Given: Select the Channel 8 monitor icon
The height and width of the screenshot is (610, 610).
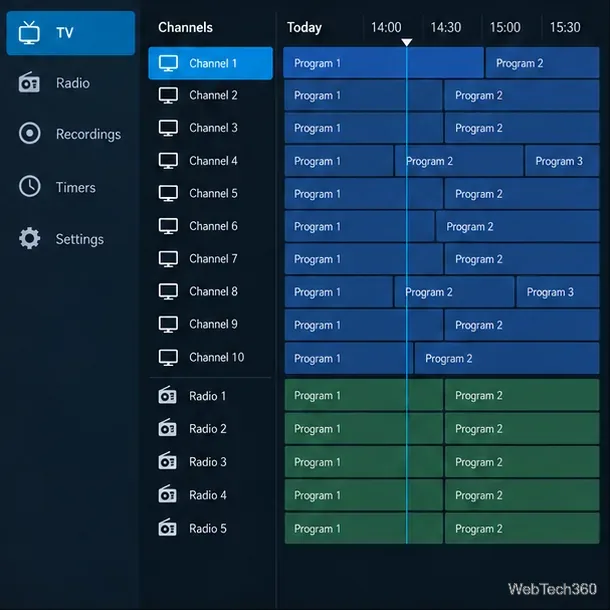Looking at the screenshot, I should tap(168, 291).
